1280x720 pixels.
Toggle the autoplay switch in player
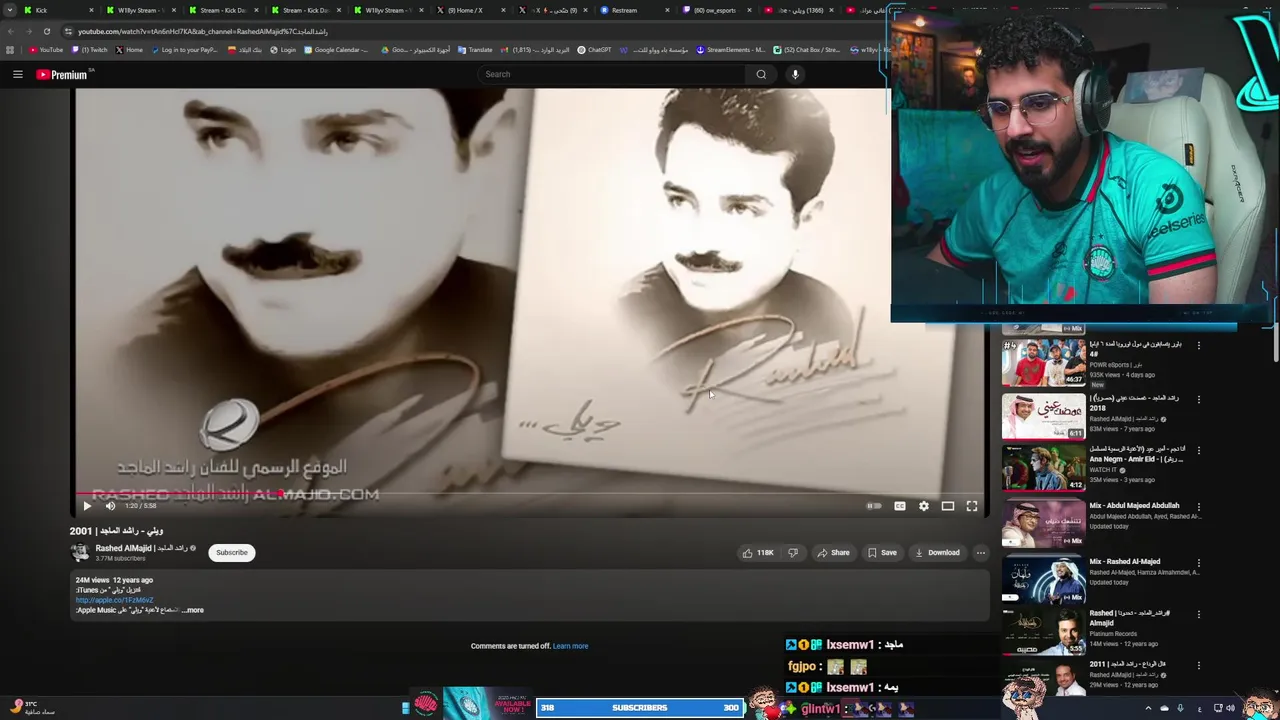(x=874, y=506)
